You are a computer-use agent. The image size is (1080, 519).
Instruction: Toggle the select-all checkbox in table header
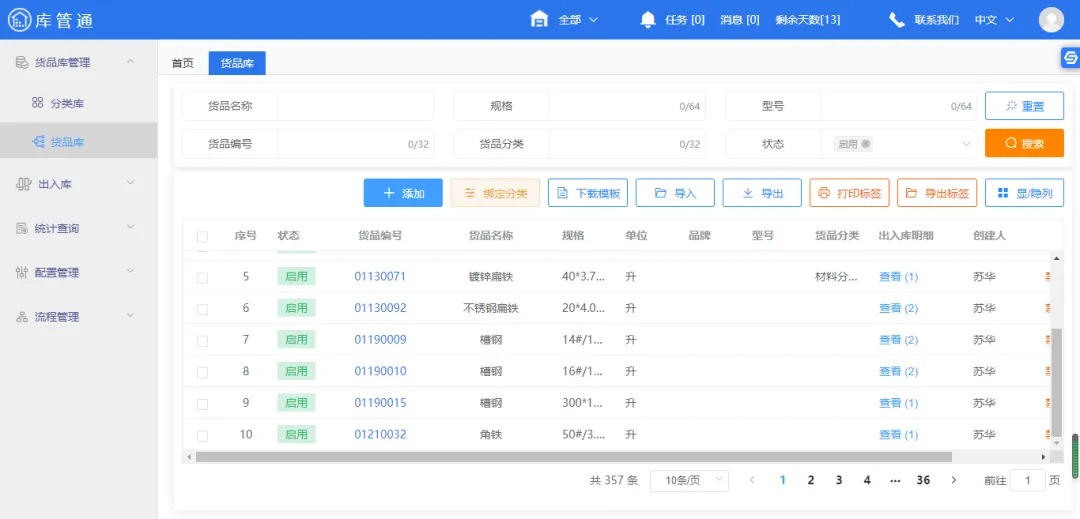tap(202, 237)
